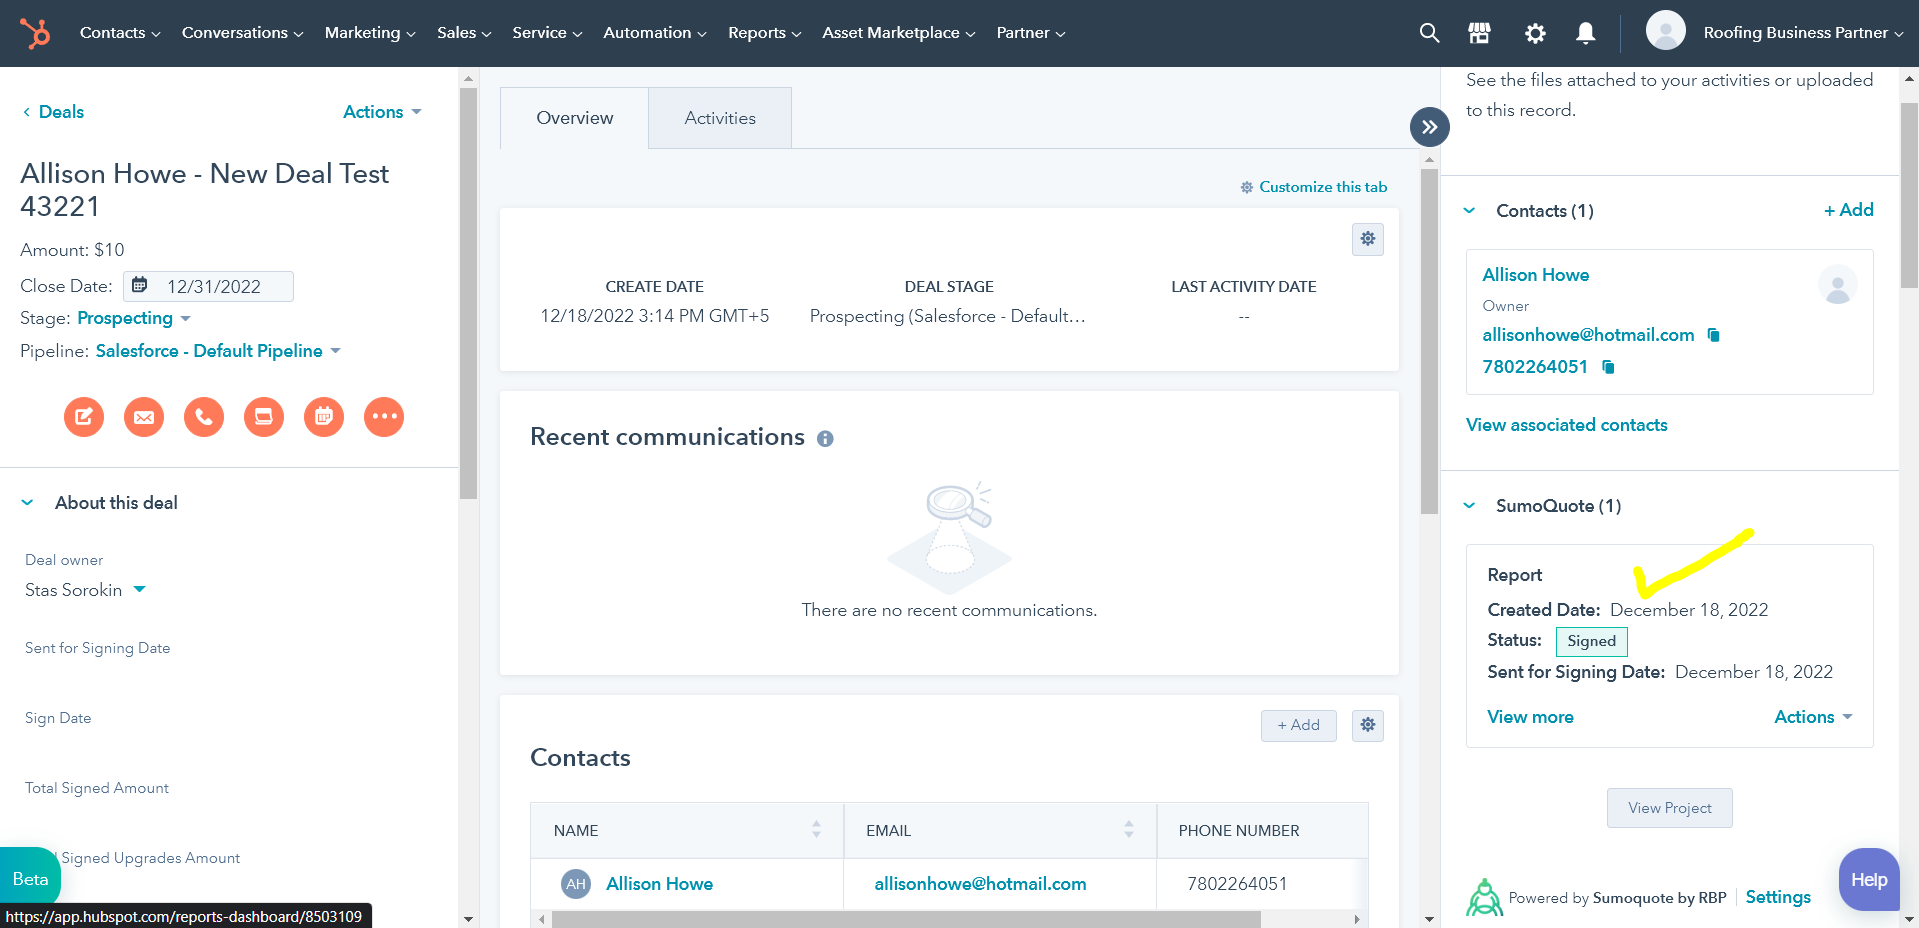Click the Signed status badge
Image resolution: width=1919 pixels, height=928 pixels.
(1591, 641)
